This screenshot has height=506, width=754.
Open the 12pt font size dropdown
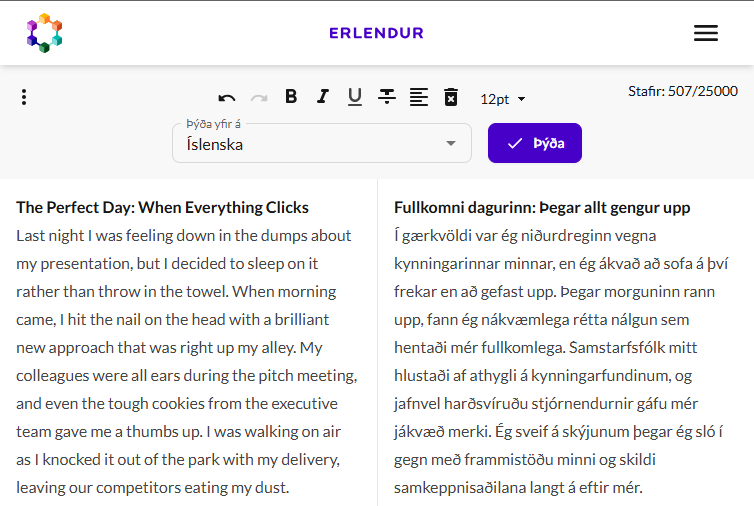(503, 99)
